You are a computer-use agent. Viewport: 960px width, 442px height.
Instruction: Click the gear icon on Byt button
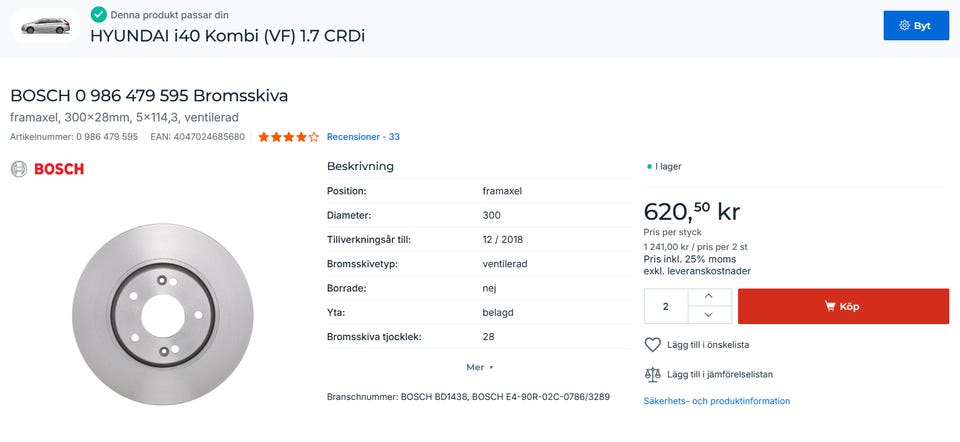click(x=904, y=26)
